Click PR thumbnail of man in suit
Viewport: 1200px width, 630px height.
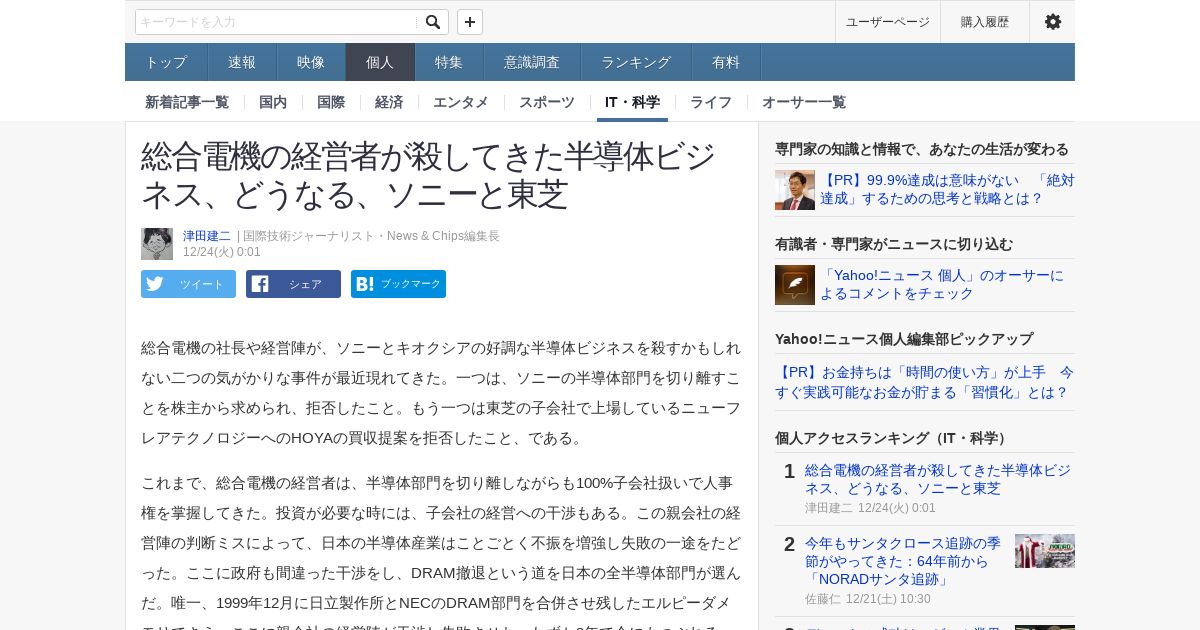(x=795, y=190)
